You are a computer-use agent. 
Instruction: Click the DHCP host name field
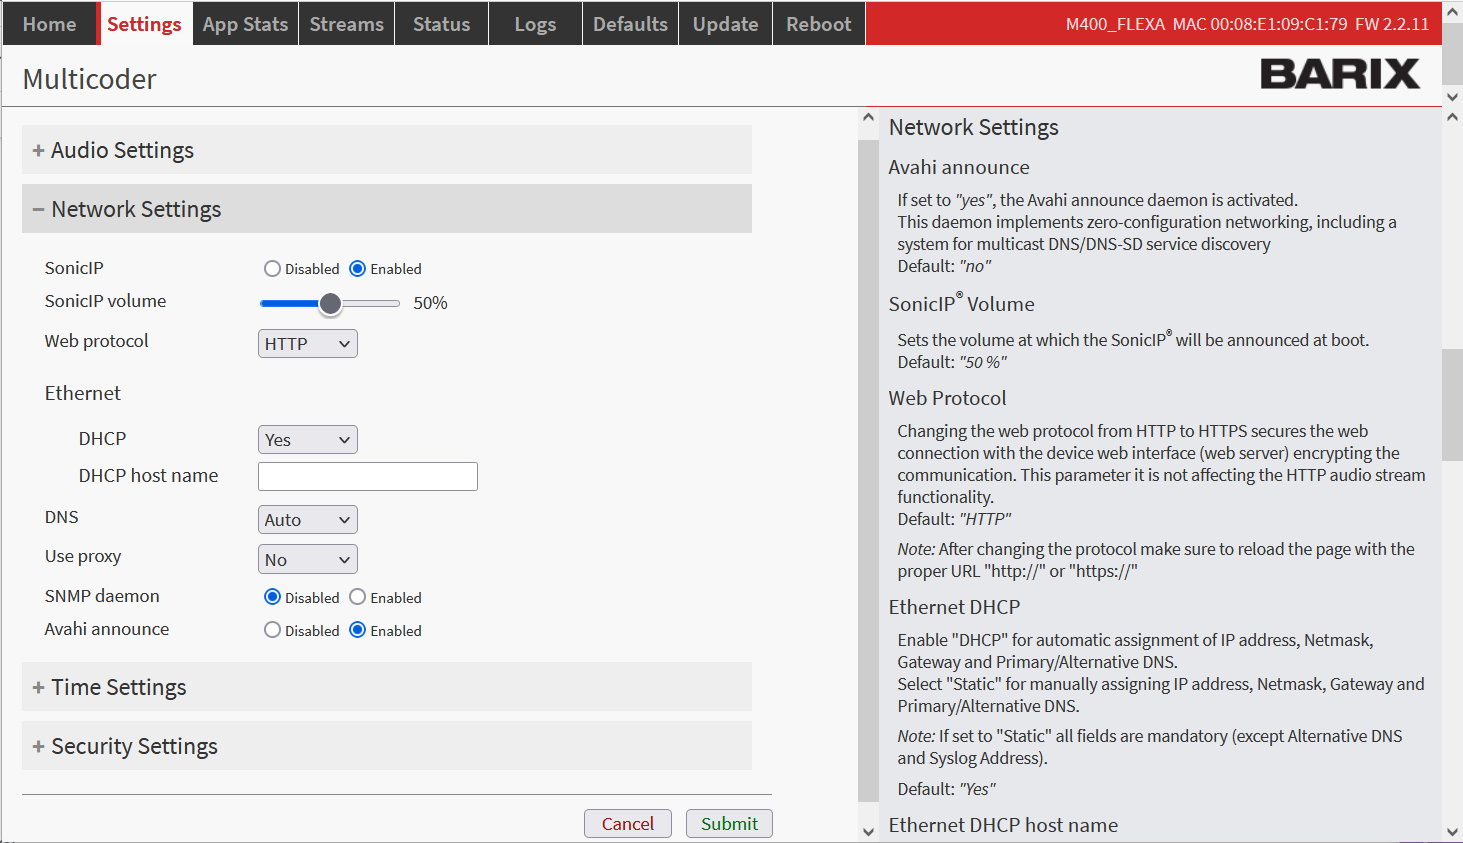pos(367,476)
